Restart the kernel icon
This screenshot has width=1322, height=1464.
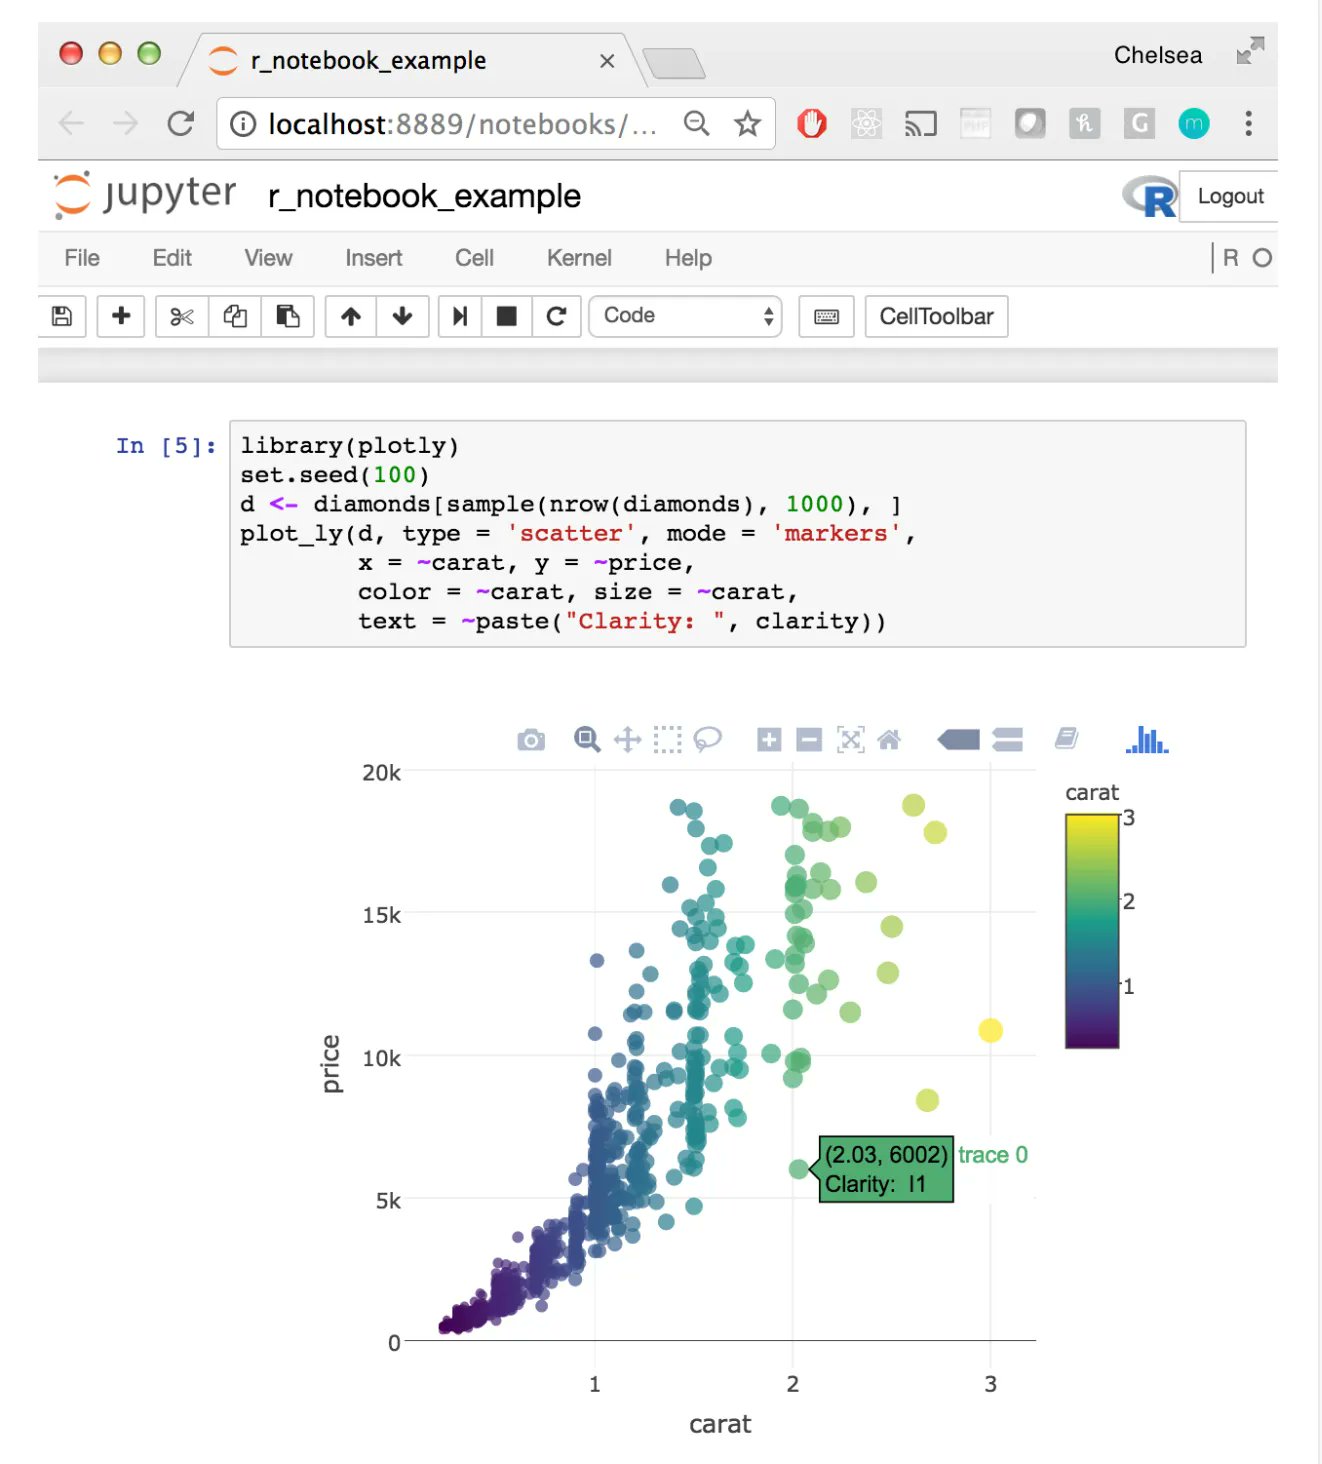tap(557, 317)
